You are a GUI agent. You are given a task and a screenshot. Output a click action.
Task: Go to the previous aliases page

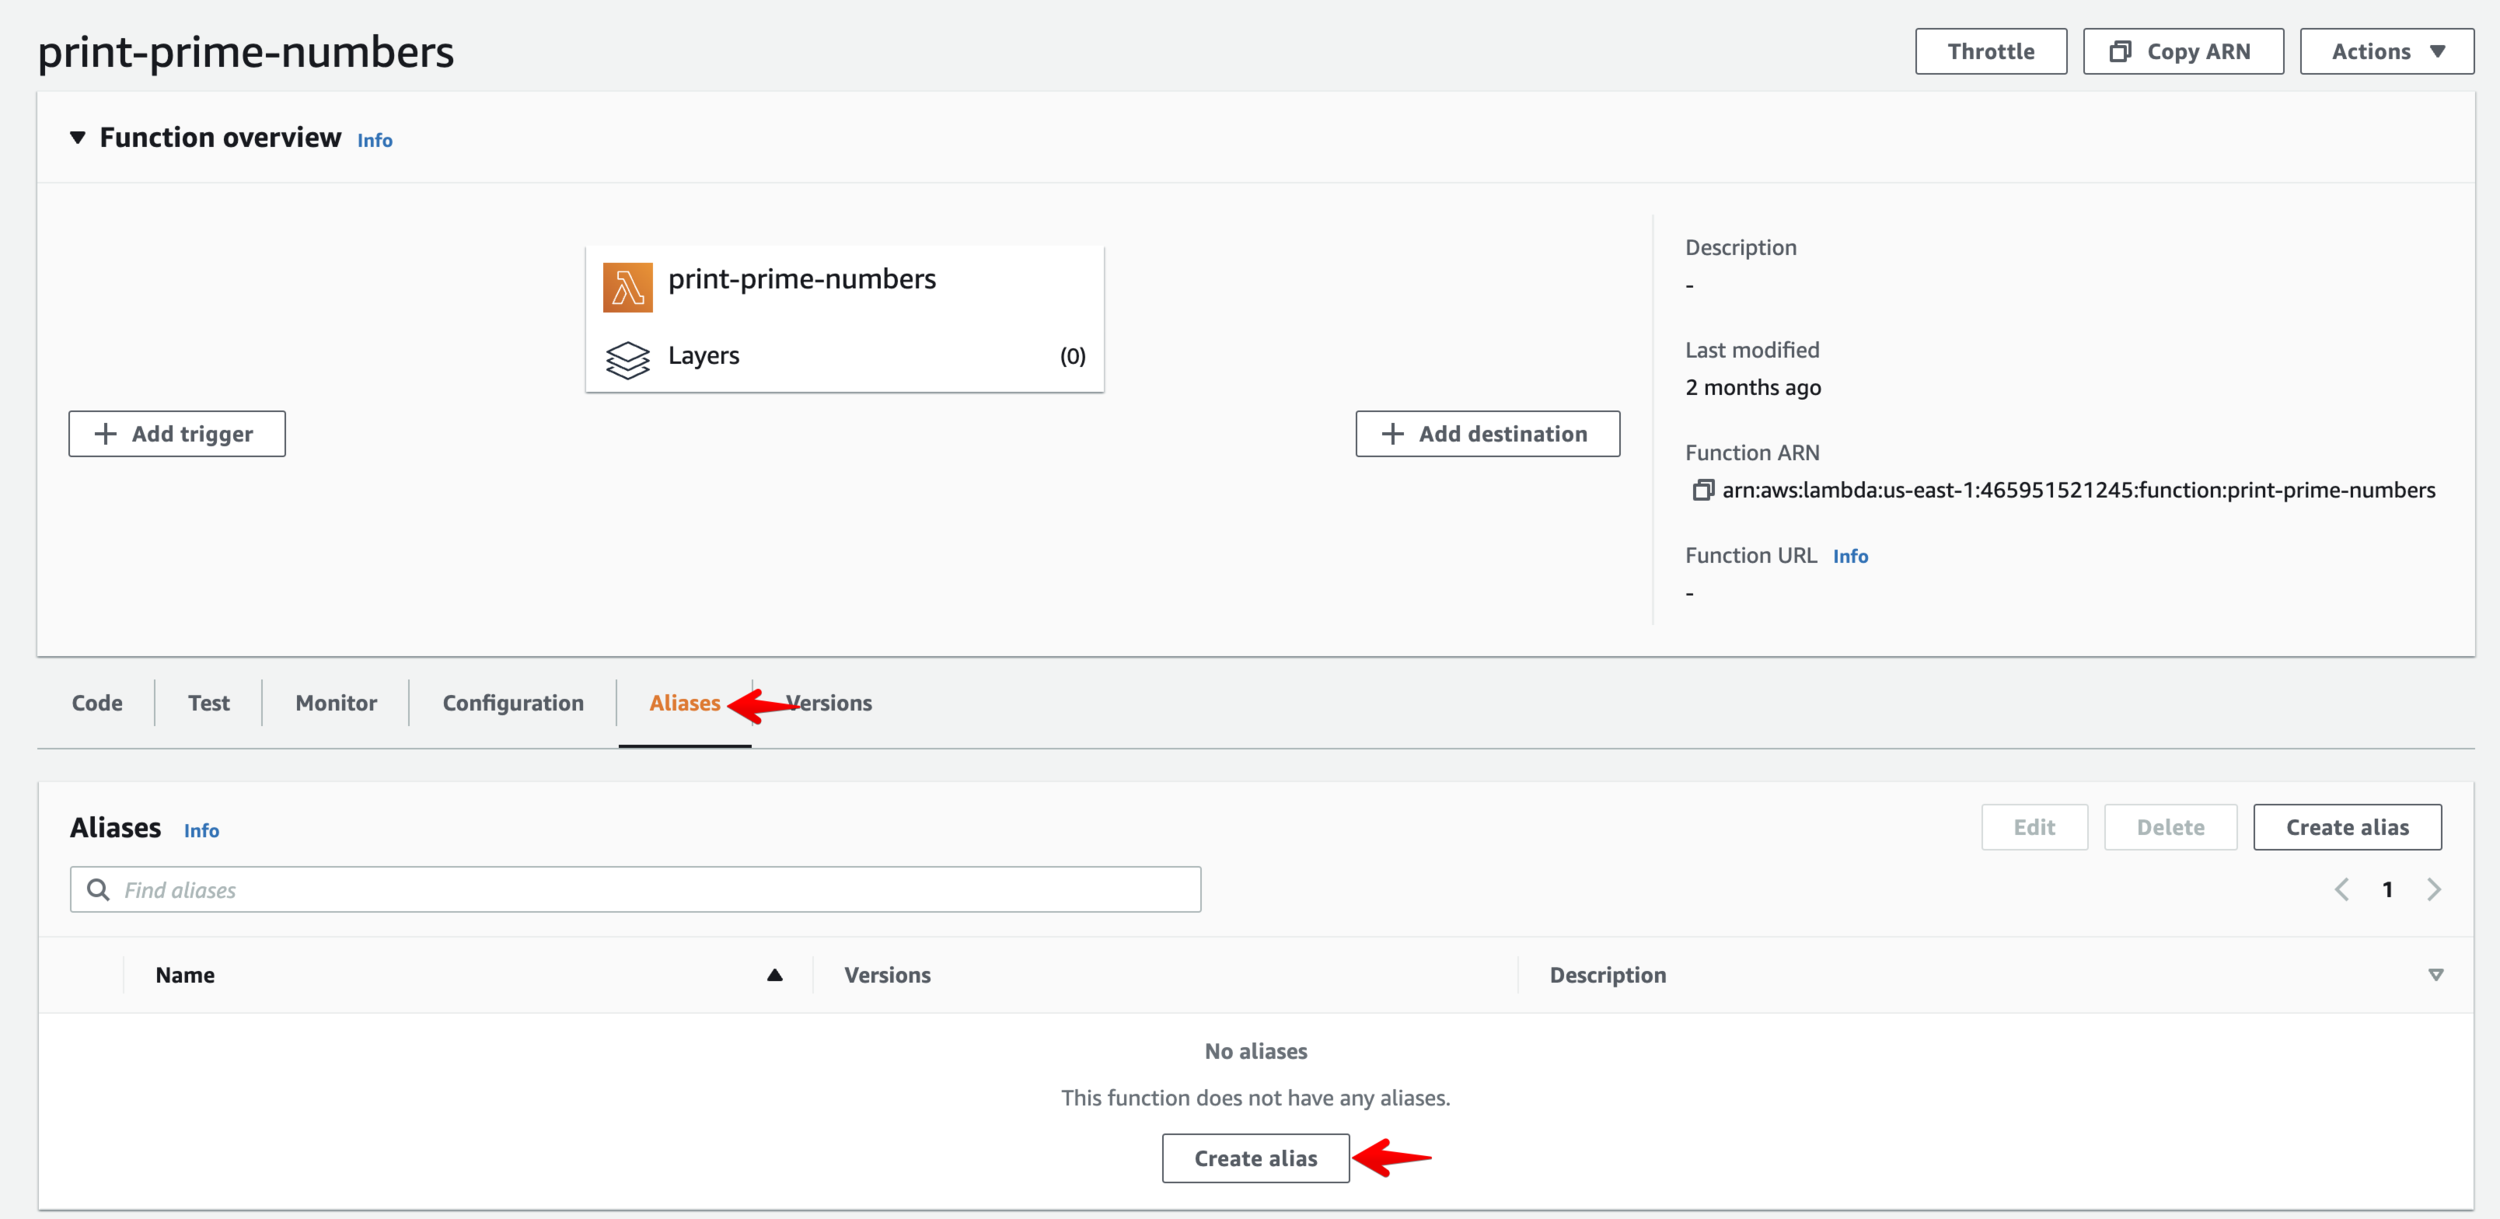(x=2342, y=889)
